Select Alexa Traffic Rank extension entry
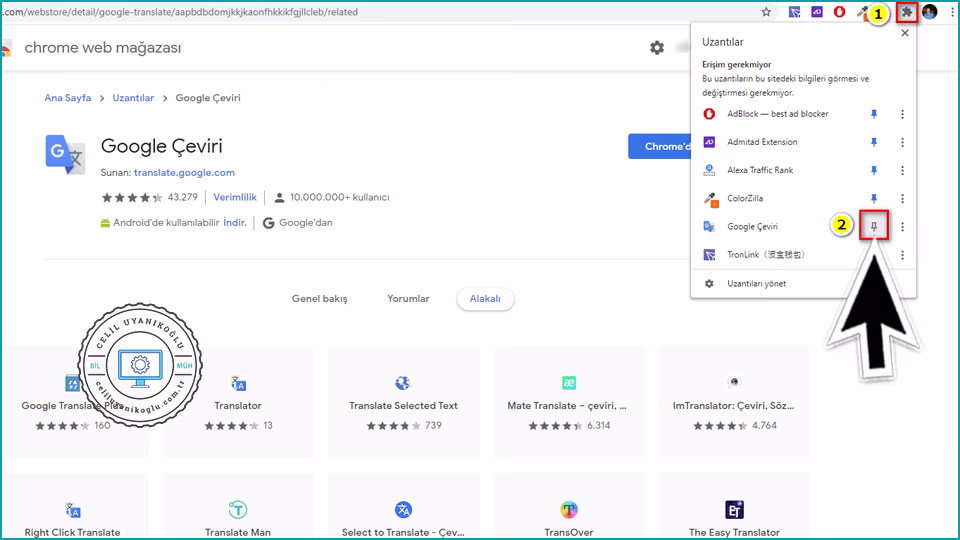 [x=760, y=170]
